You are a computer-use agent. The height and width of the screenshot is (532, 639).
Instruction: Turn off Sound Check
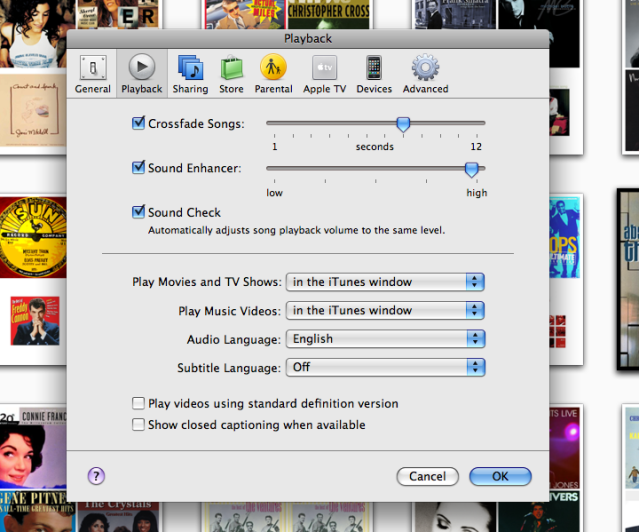coord(138,212)
